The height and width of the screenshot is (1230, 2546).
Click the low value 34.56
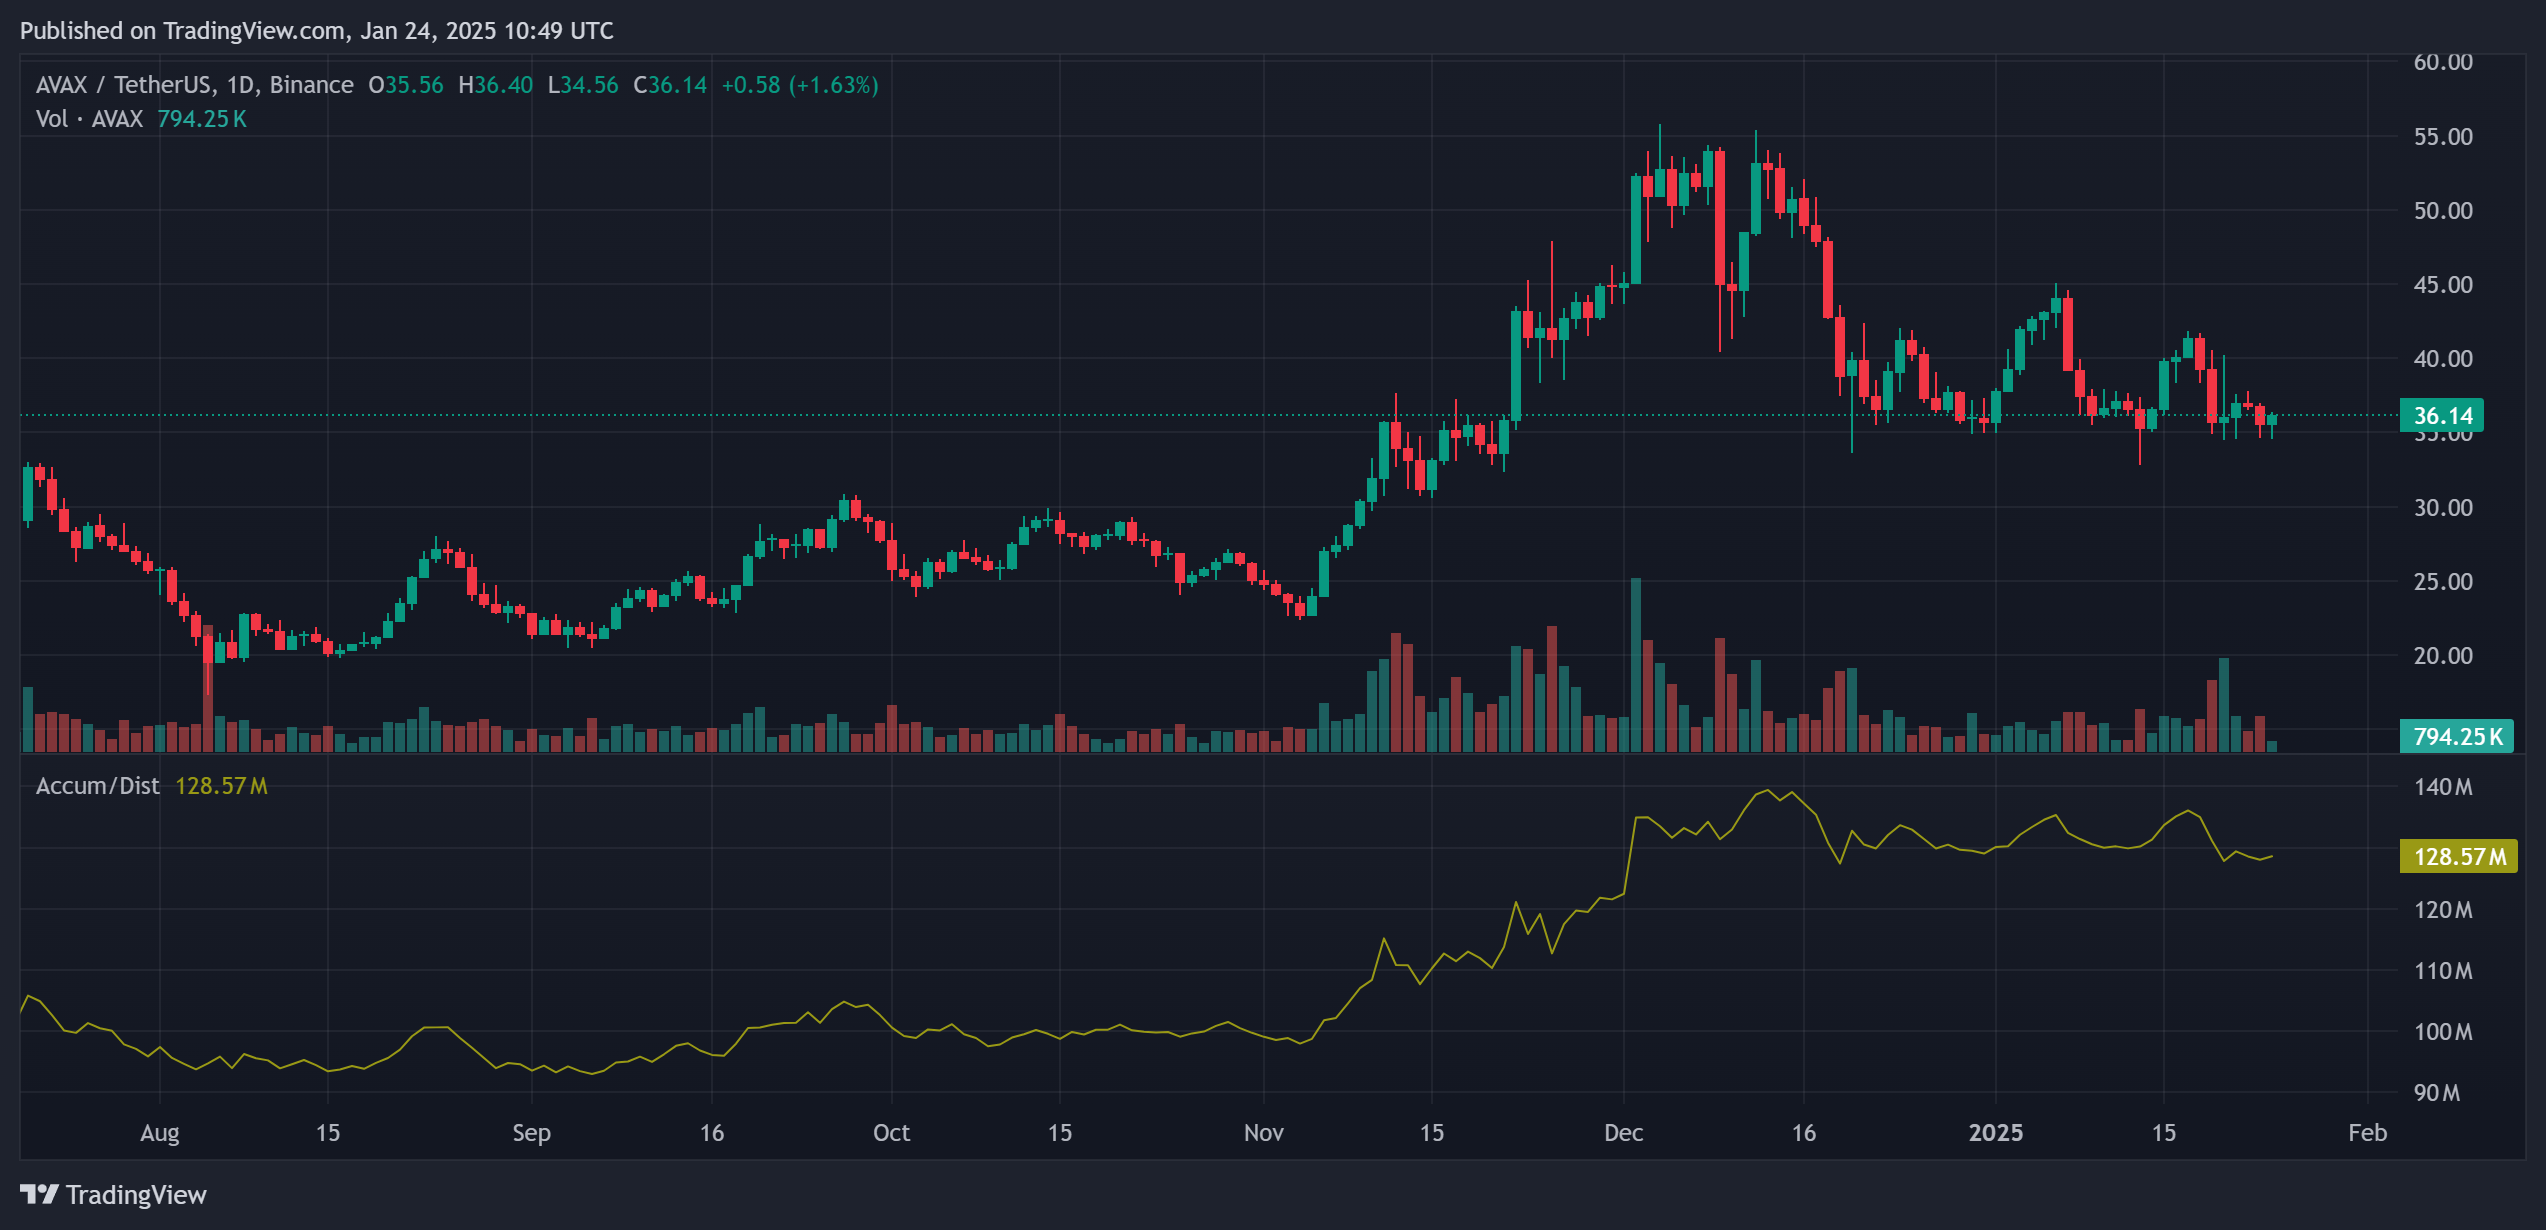pyautogui.click(x=589, y=85)
